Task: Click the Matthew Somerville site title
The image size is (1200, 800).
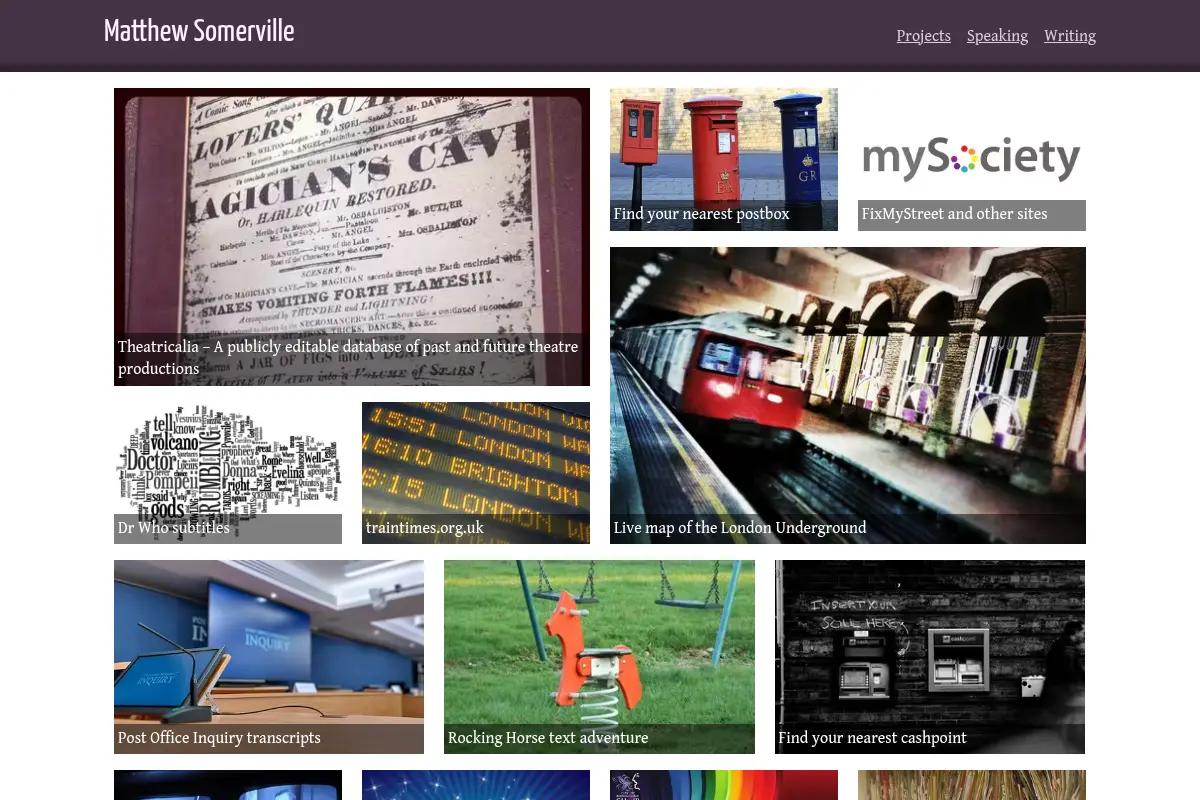Action: point(199,32)
